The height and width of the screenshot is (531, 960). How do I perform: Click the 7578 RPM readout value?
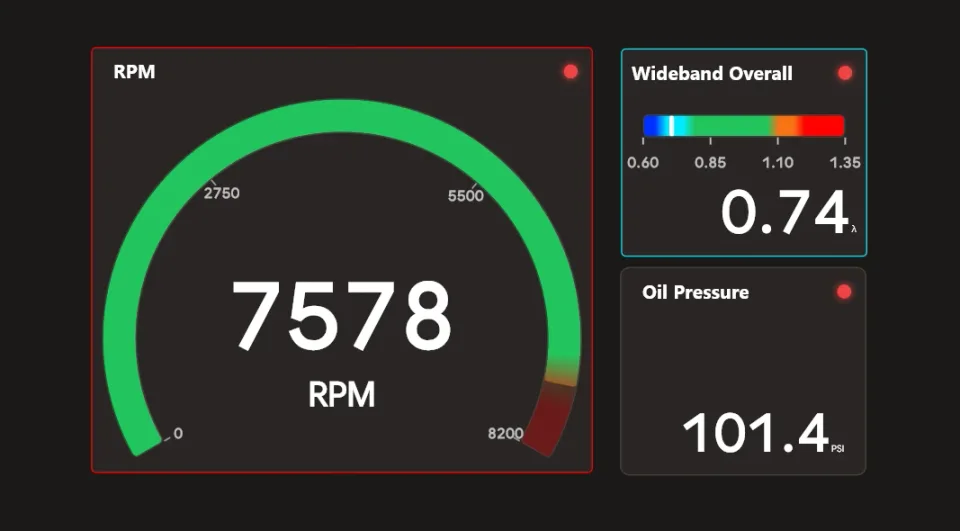coord(341,315)
